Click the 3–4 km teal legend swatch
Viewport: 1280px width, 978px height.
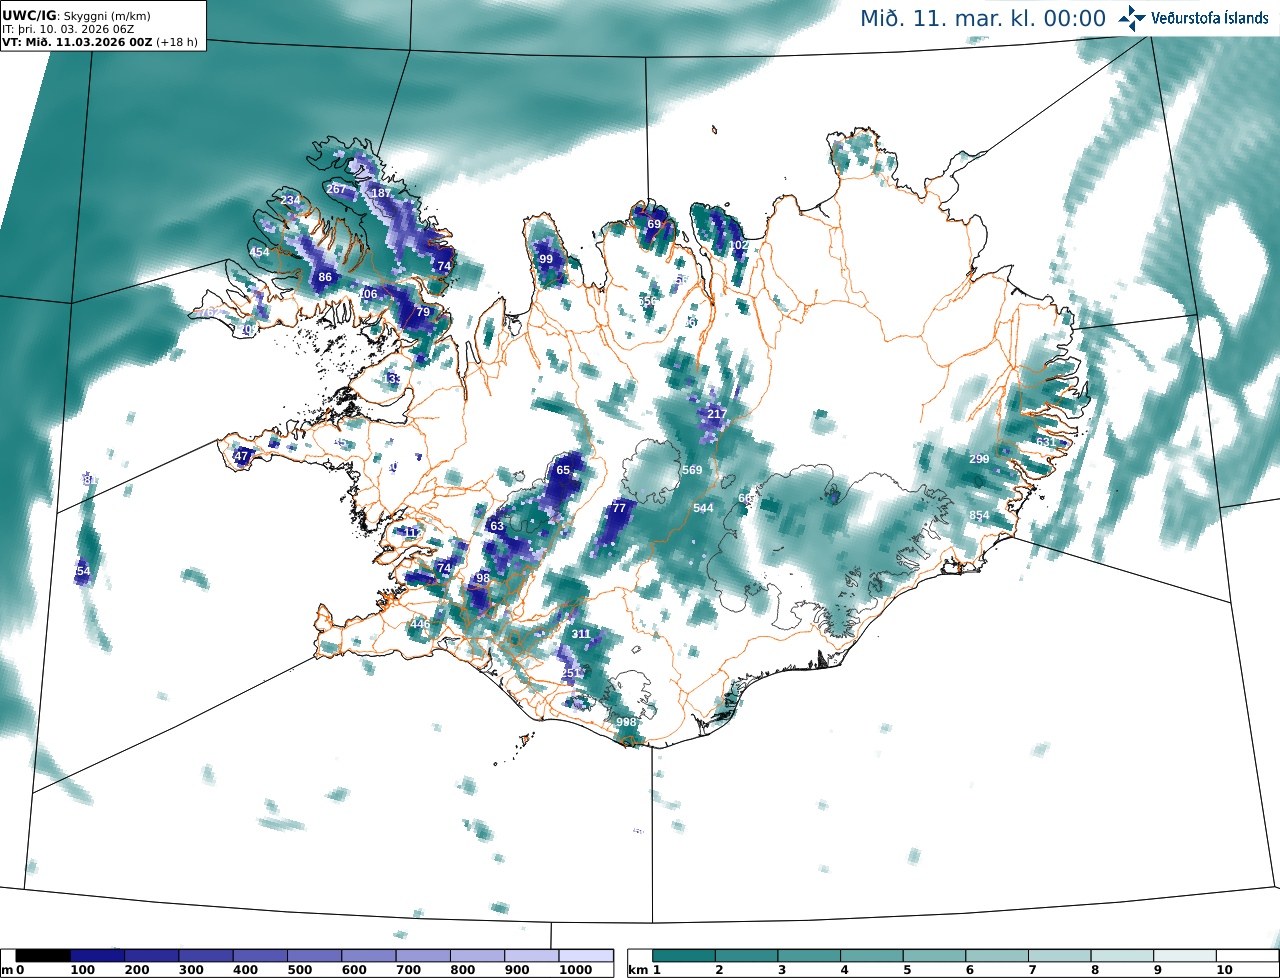click(810, 957)
